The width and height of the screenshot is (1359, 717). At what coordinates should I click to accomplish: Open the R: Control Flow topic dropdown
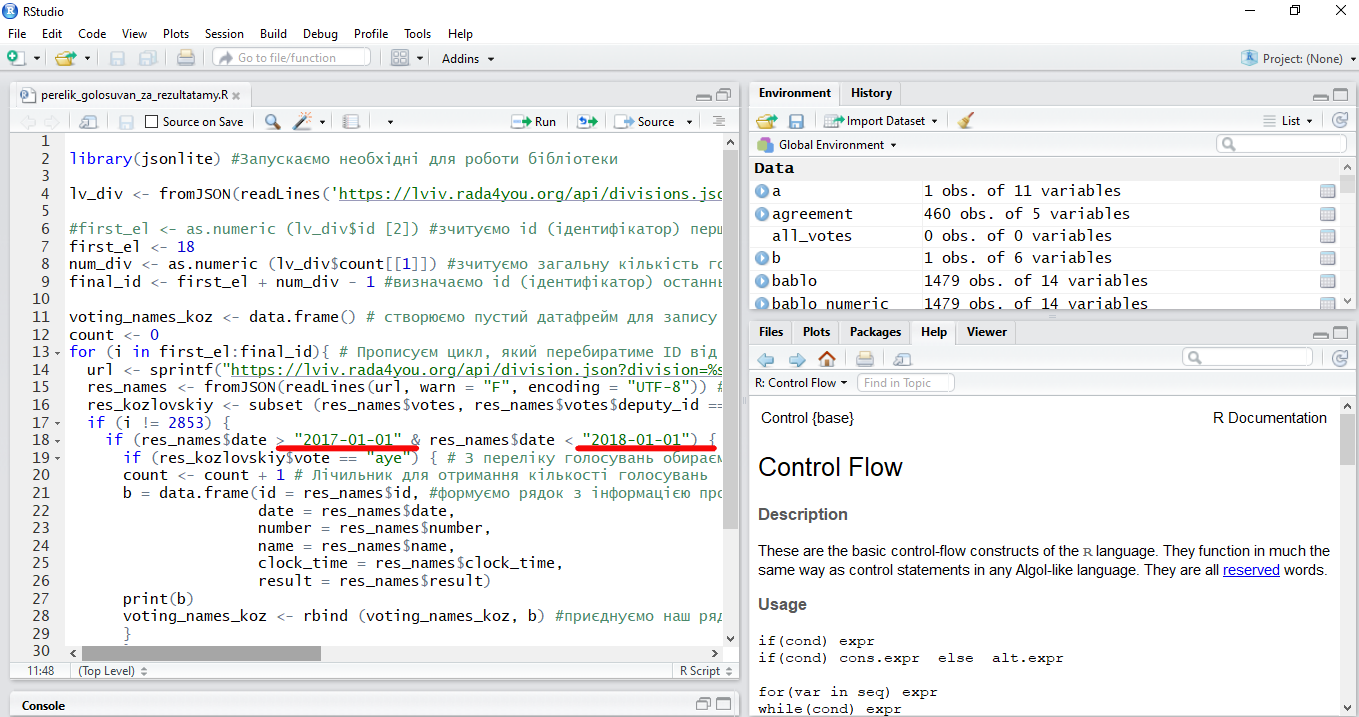pyautogui.click(x=802, y=383)
